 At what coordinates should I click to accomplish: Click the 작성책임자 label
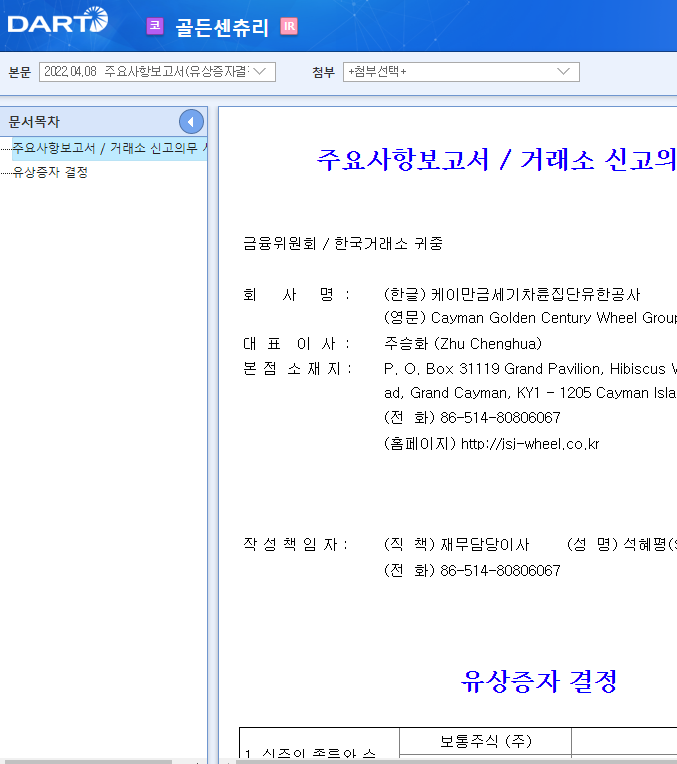[296, 544]
